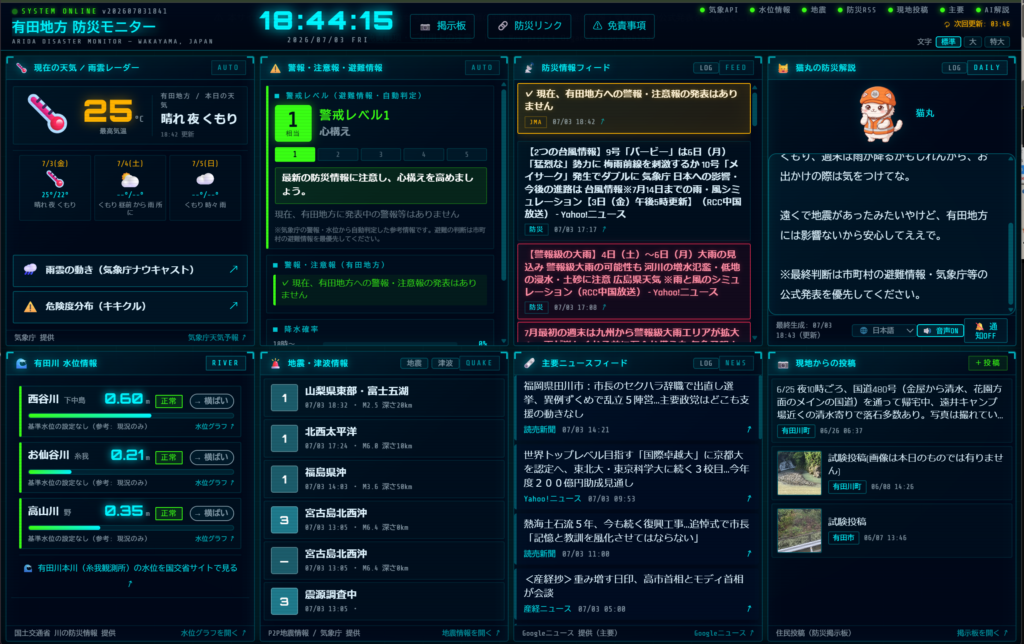Click the green level 1 警戒レベル badge
The image size is (1024, 644).
click(x=293, y=123)
